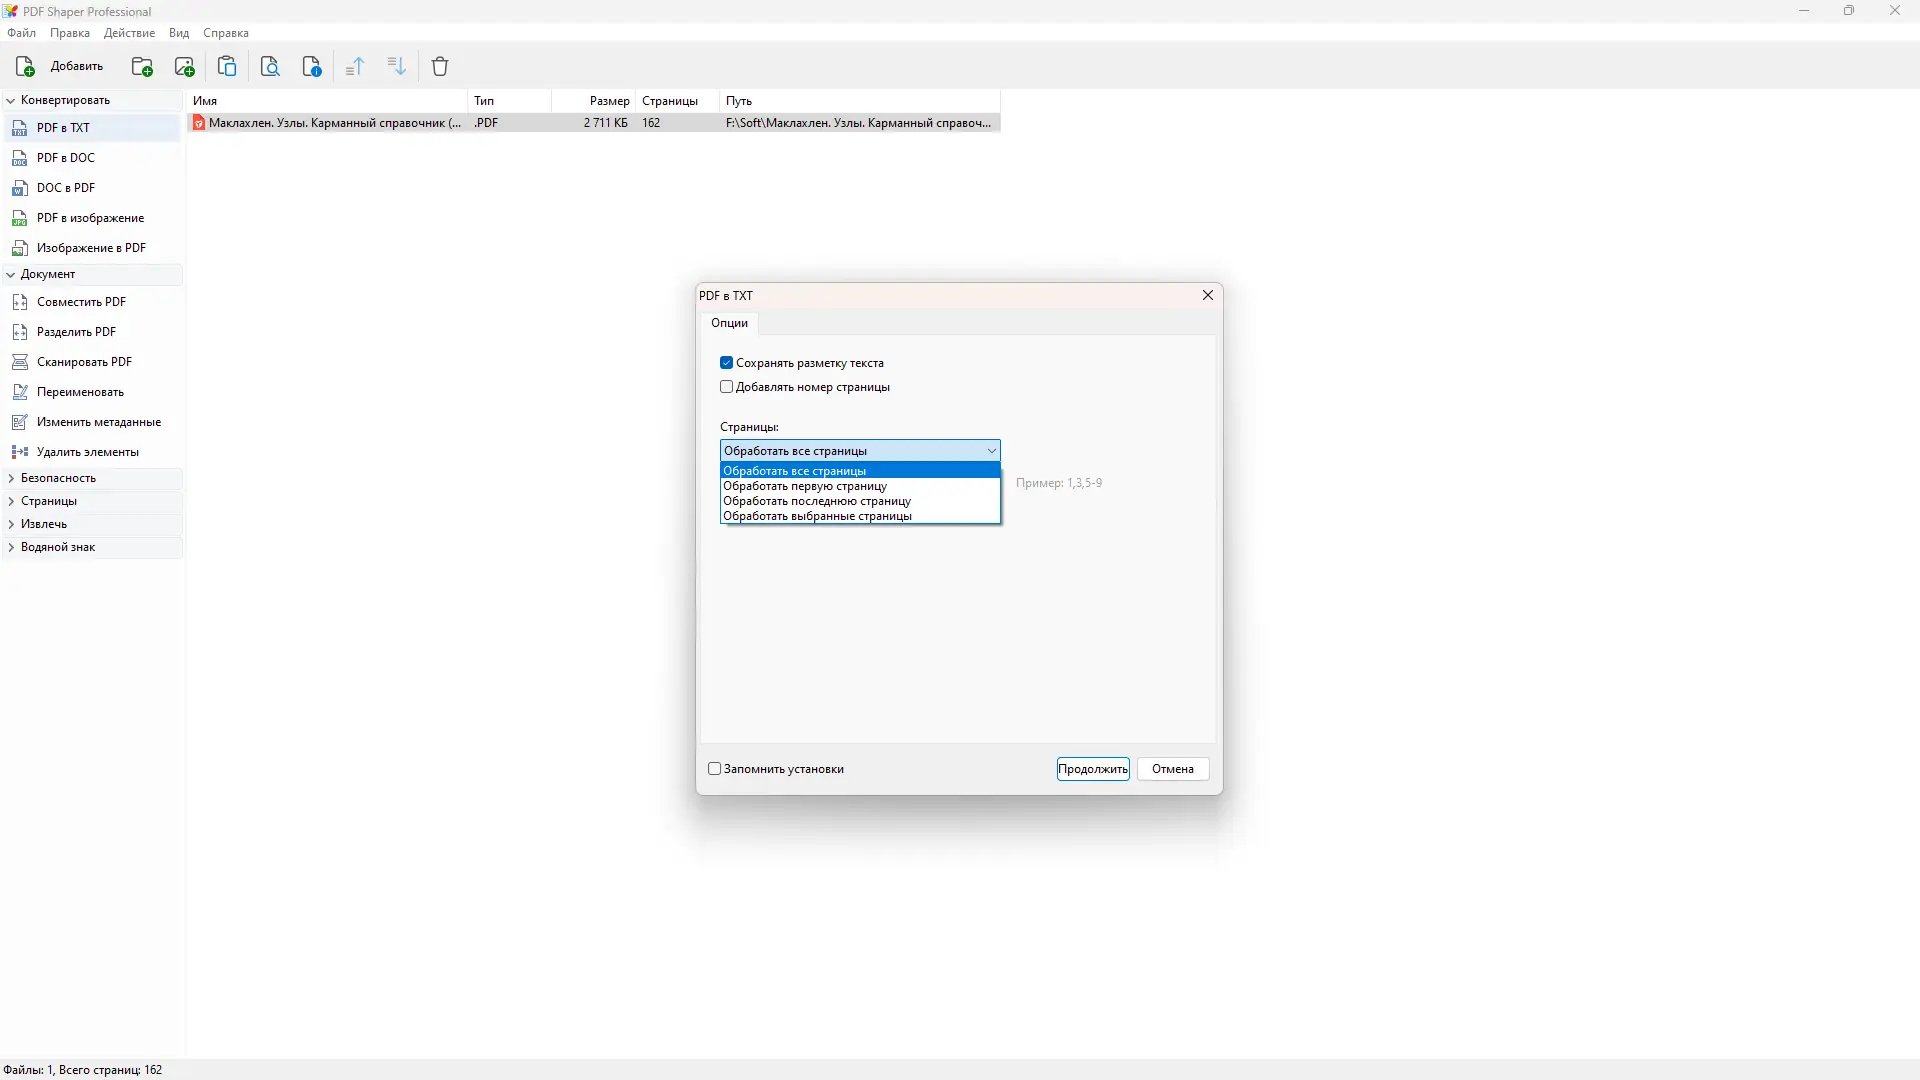Enable 'Добавлять номер страницы' checkbox
The height and width of the screenshot is (1080, 1920).
(727, 387)
